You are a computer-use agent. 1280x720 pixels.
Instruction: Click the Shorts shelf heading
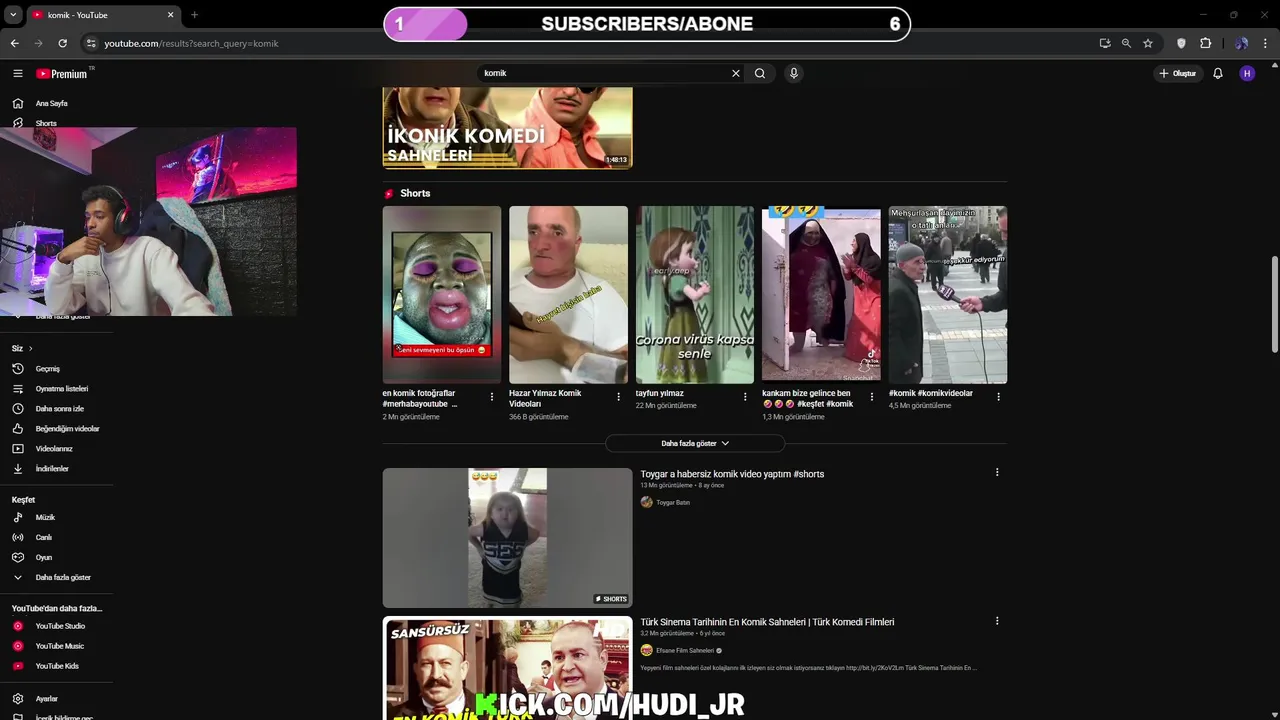pyautogui.click(x=415, y=193)
